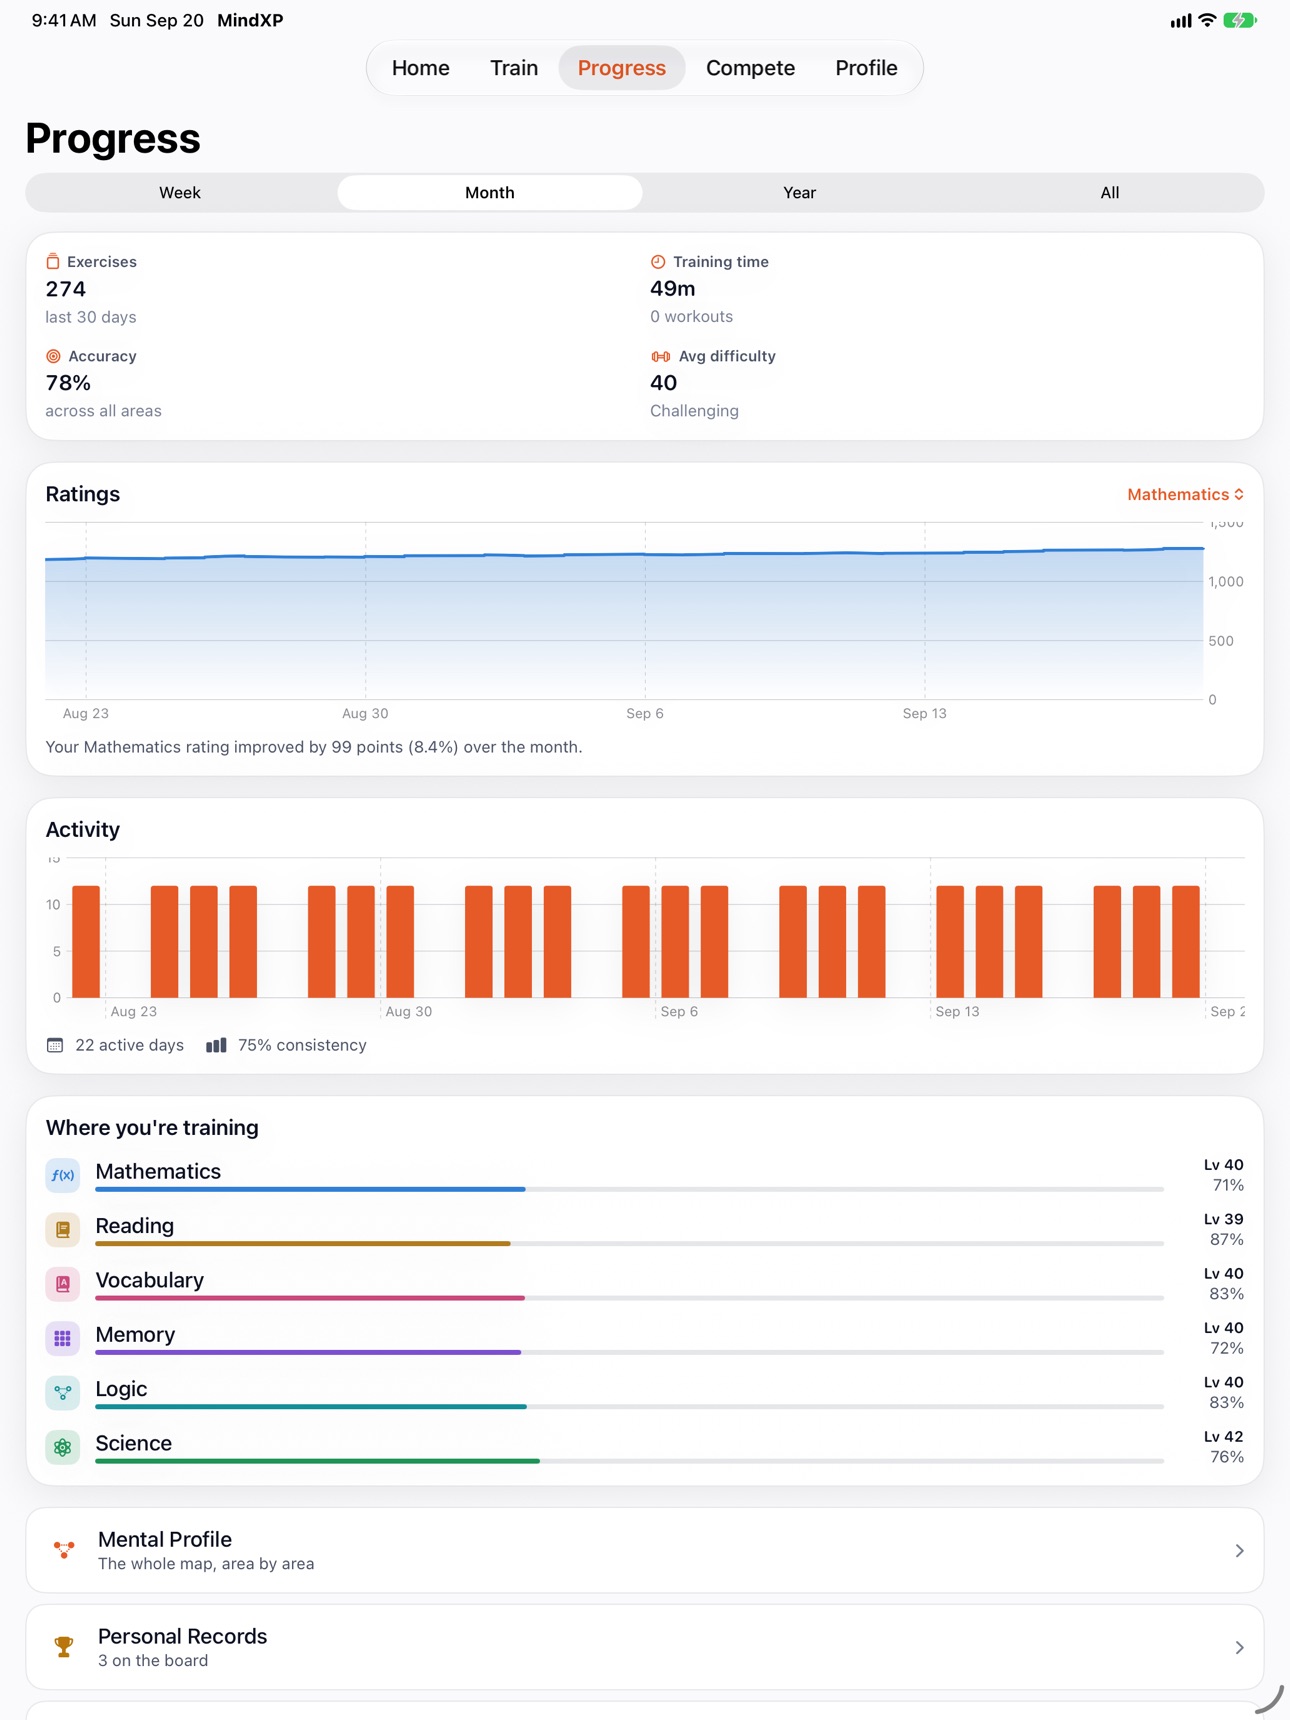Open the Compete tab
The height and width of the screenshot is (1720, 1290).
[750, 68]
